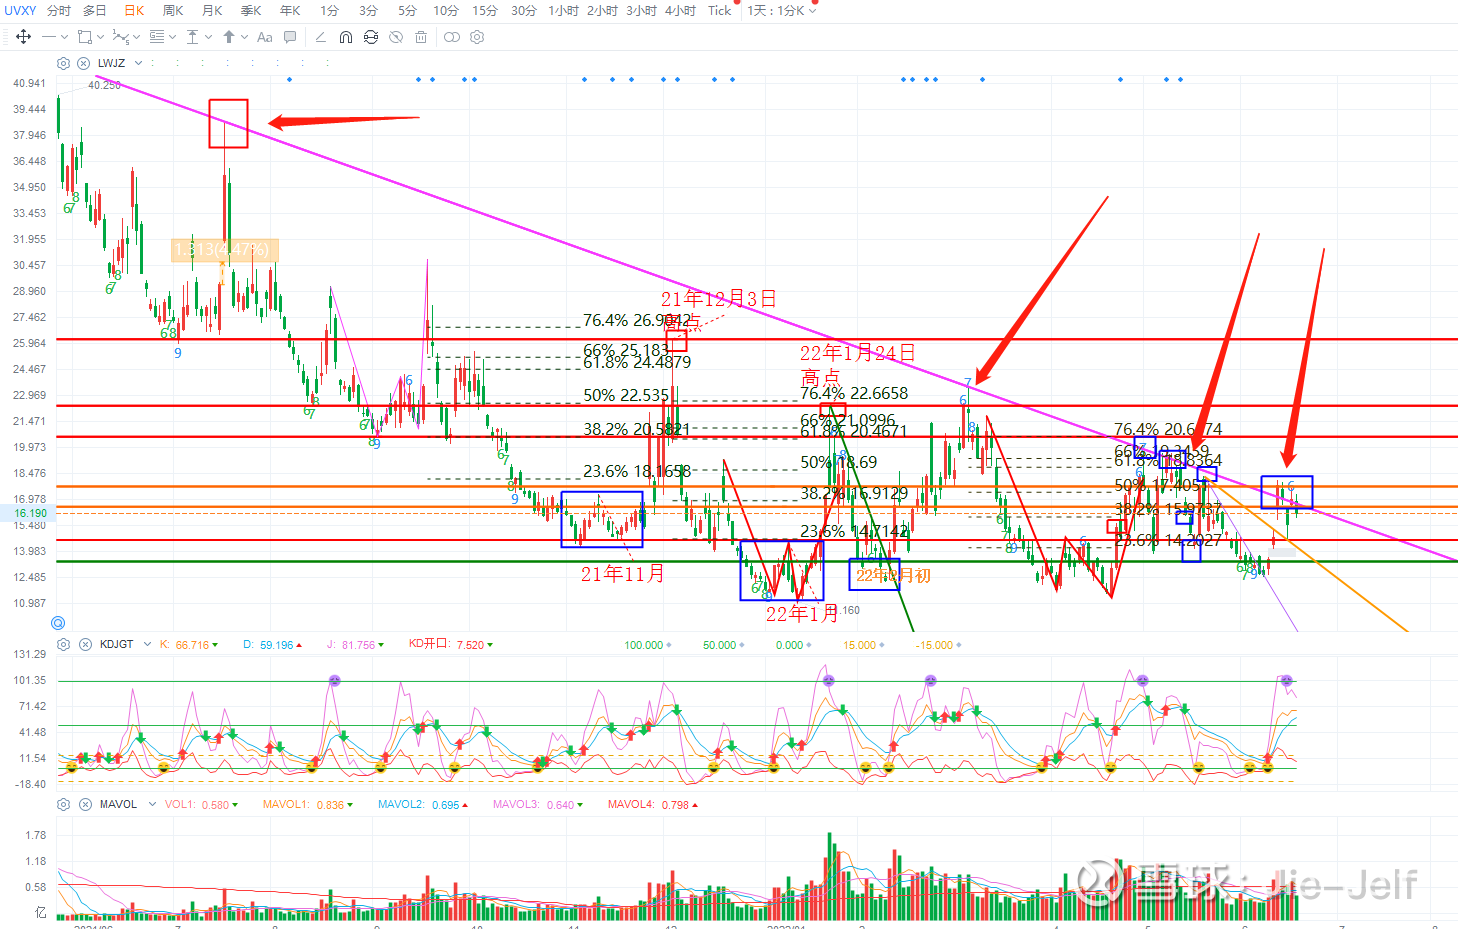Open rectangle tool dropdown arrow
The image size is (1458, 929).
100,37
